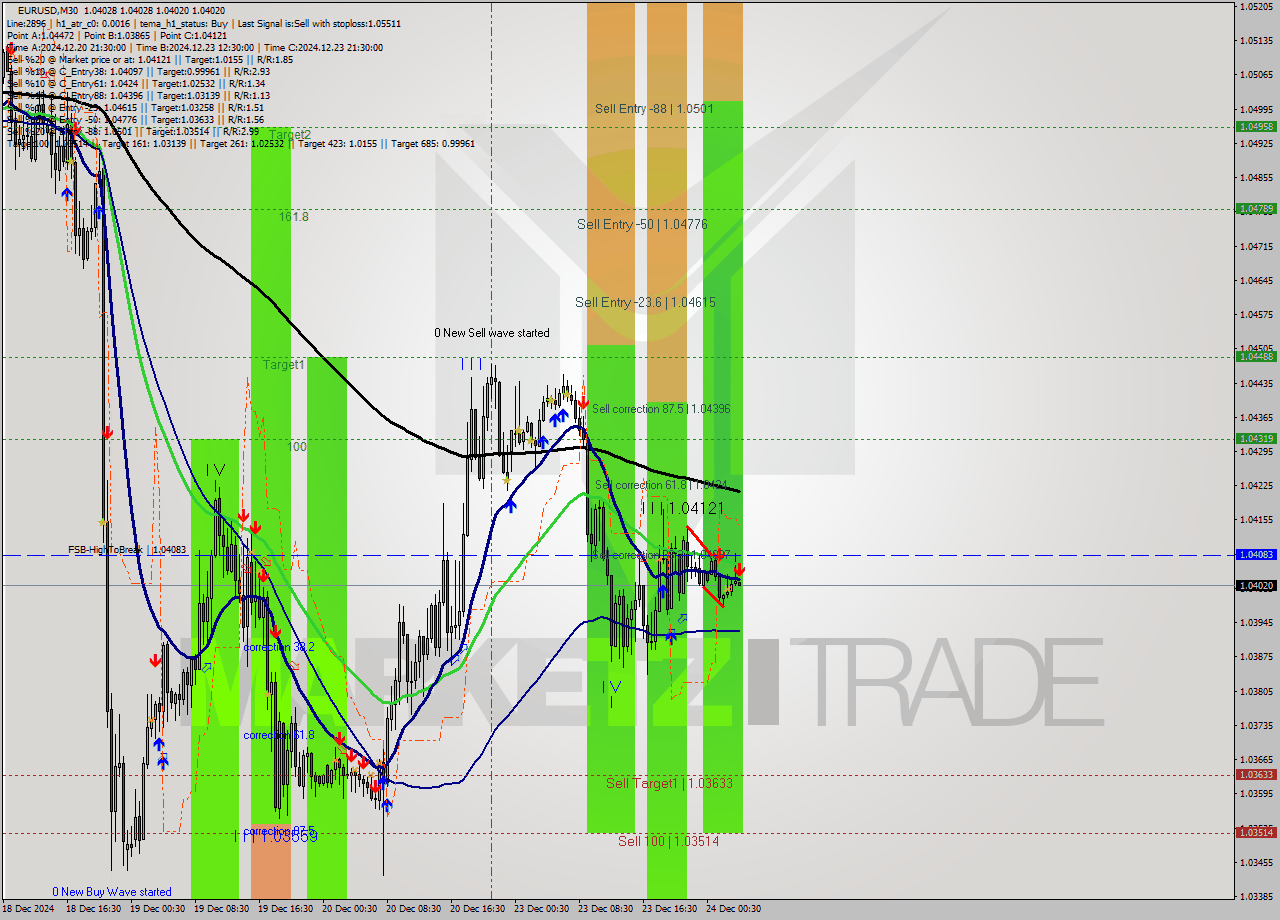Image resolution: width=1280 pixels, height=920 pixels.
Task: Click the red 1.03514 price tag
Action: coord(1256,832)
